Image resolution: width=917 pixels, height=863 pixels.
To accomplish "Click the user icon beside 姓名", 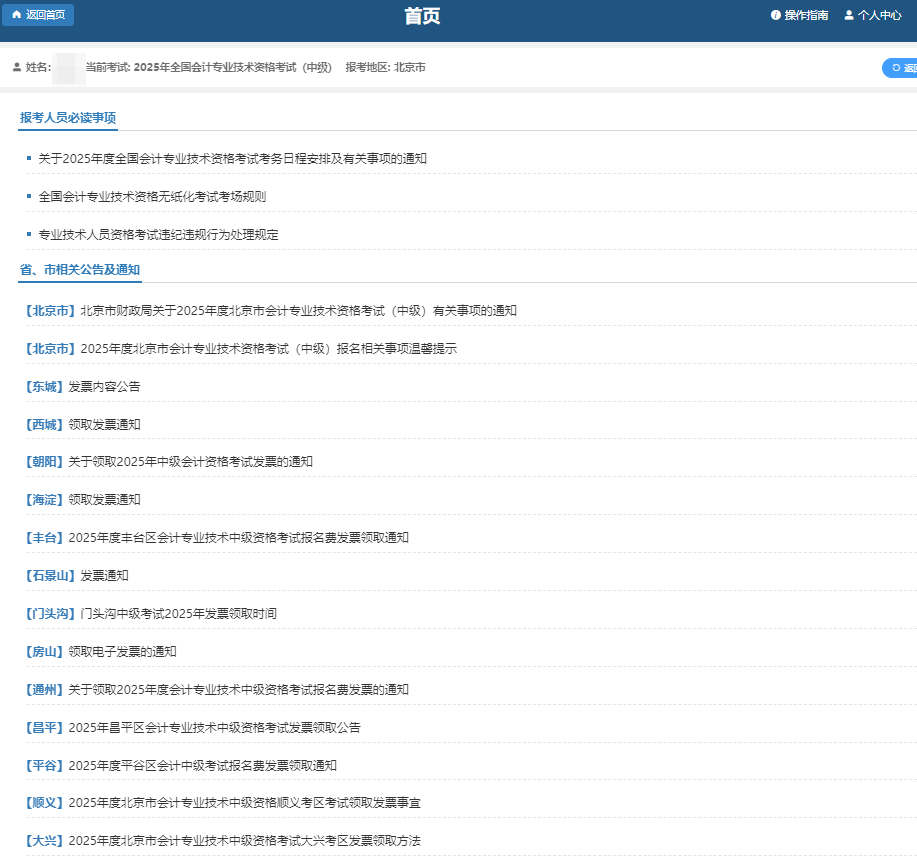I will click(17, 67).
